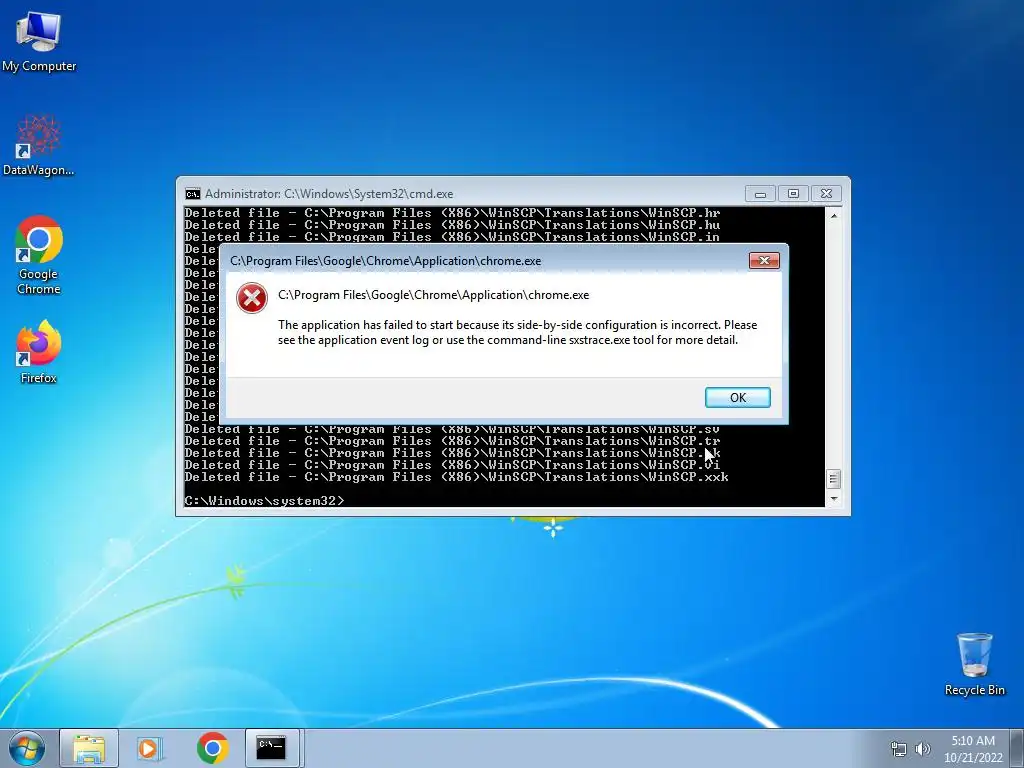Viewport: 1024px width, 768px height.
Task: Maximize the cmd.exe window
Action: 793,194
